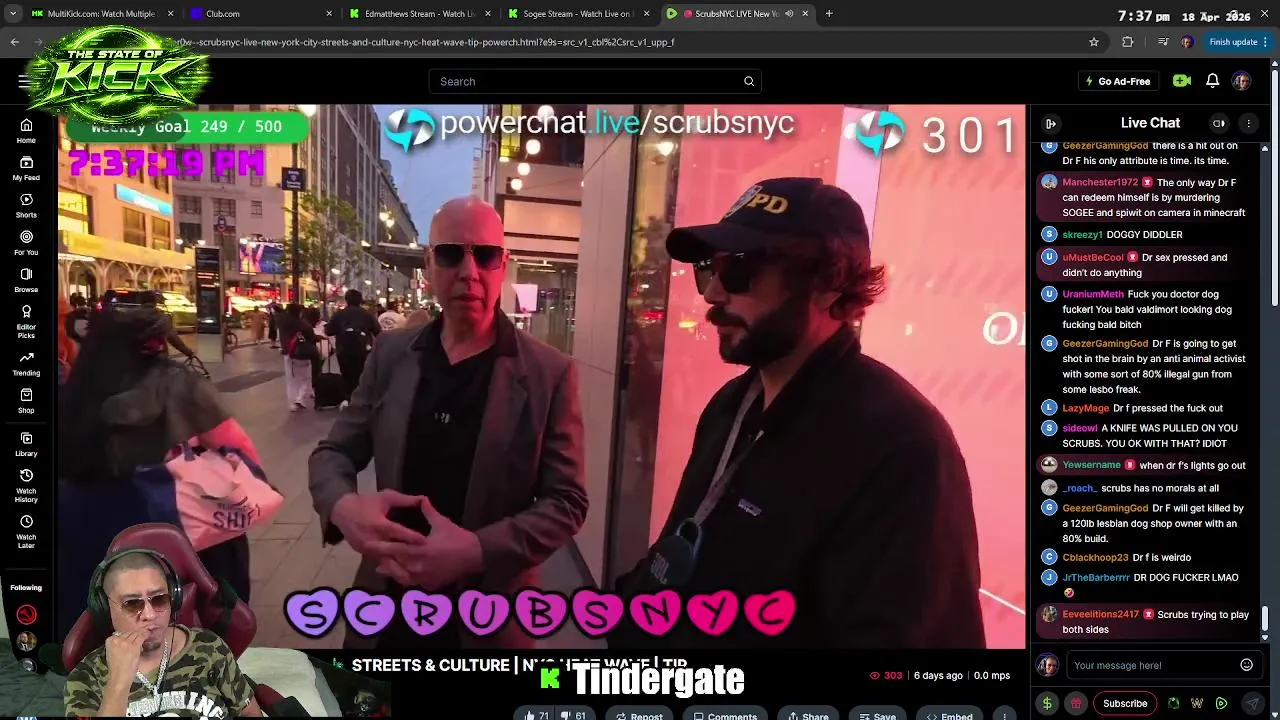
Task: Close the Sogee Stream tab
Action: 647,14
